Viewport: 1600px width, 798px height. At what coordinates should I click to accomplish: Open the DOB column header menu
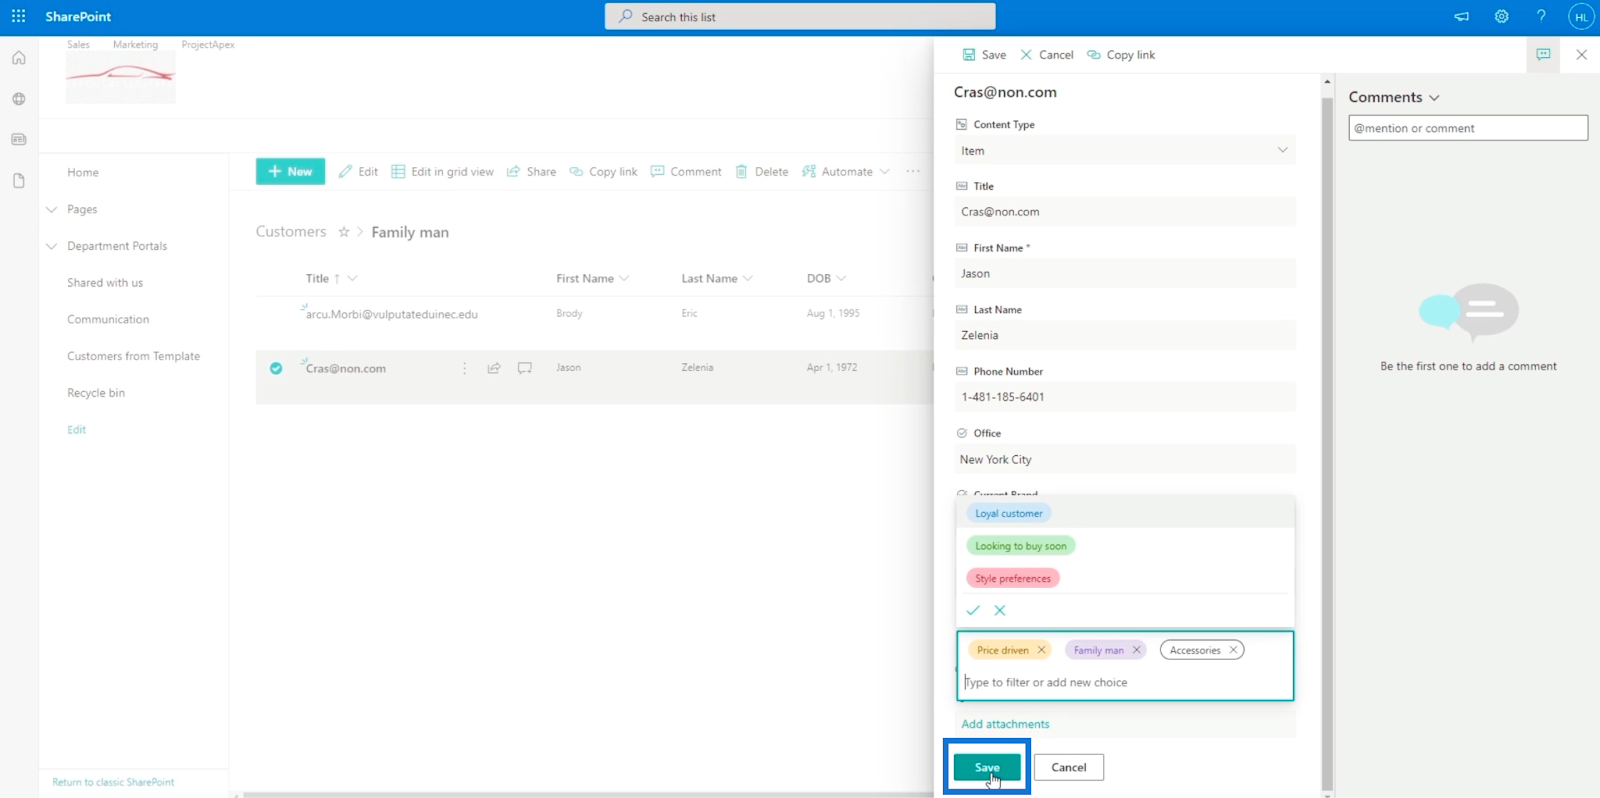tap(841, 279)
